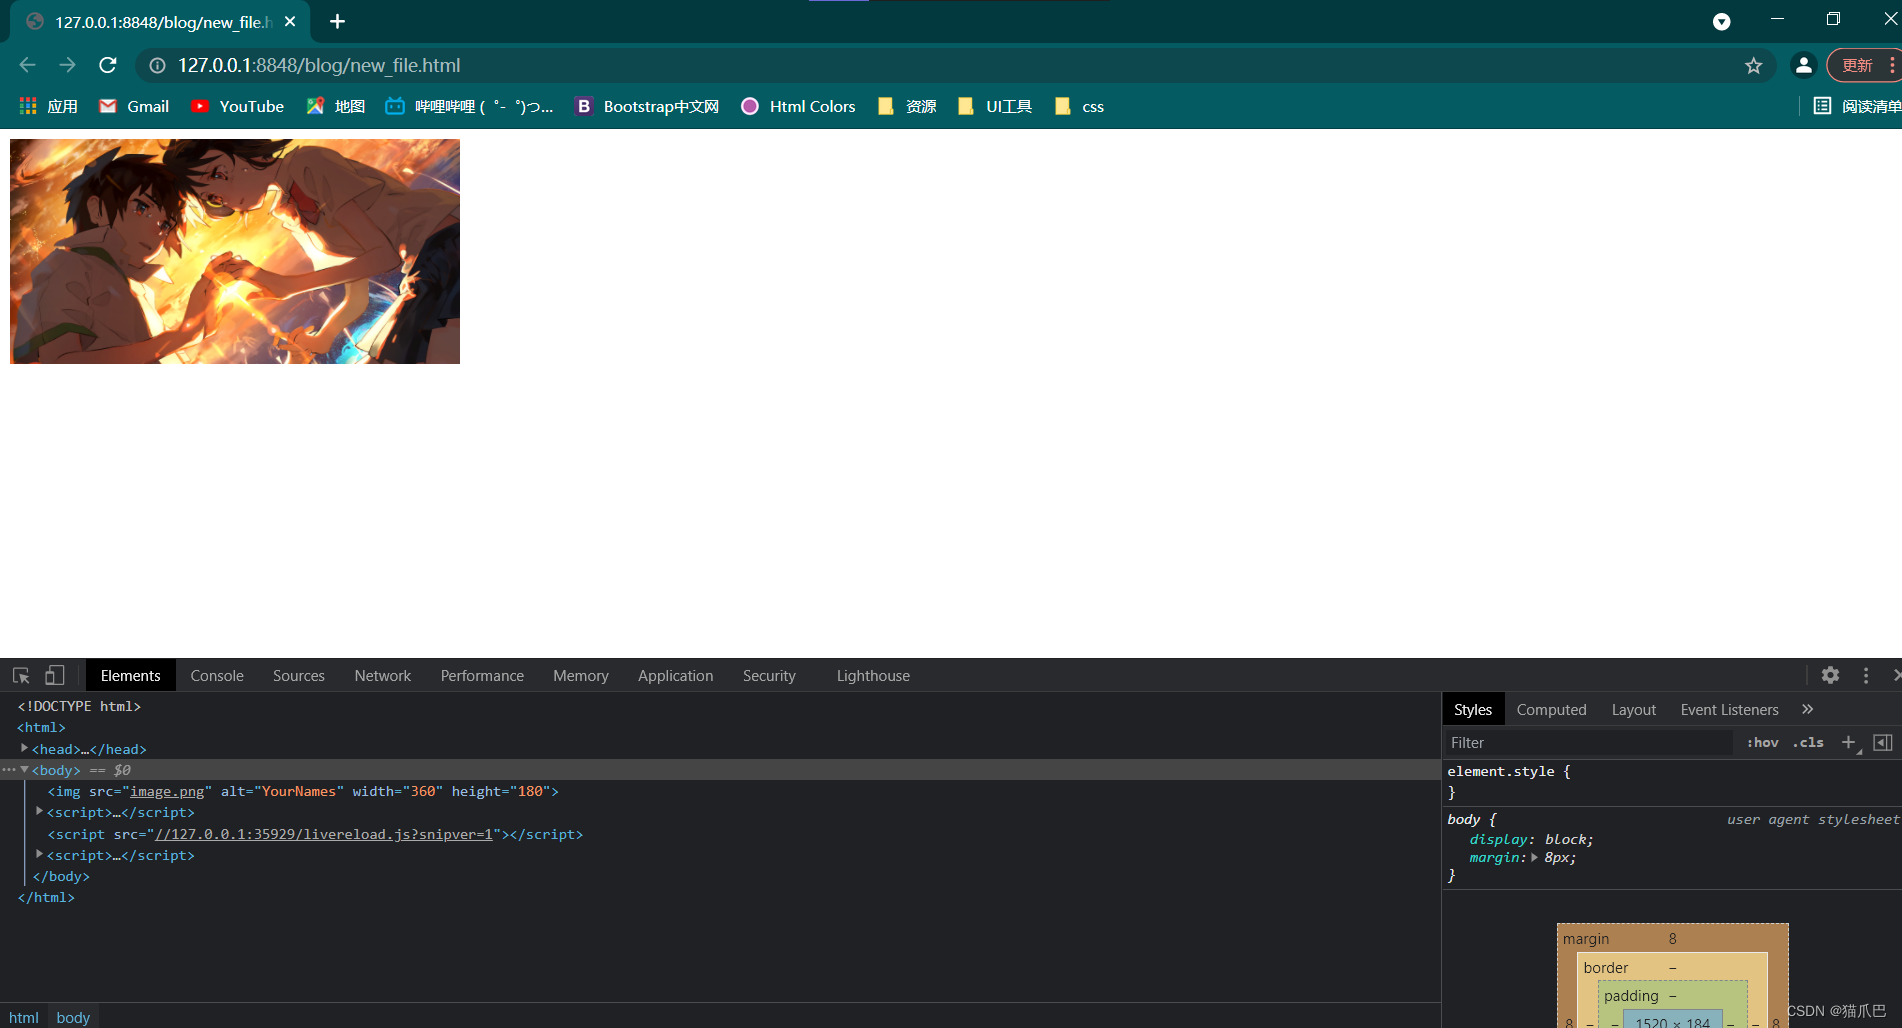Toggle the :hov element state panel
This screenshot has width=1902, height=1028.
point(1762,742)
